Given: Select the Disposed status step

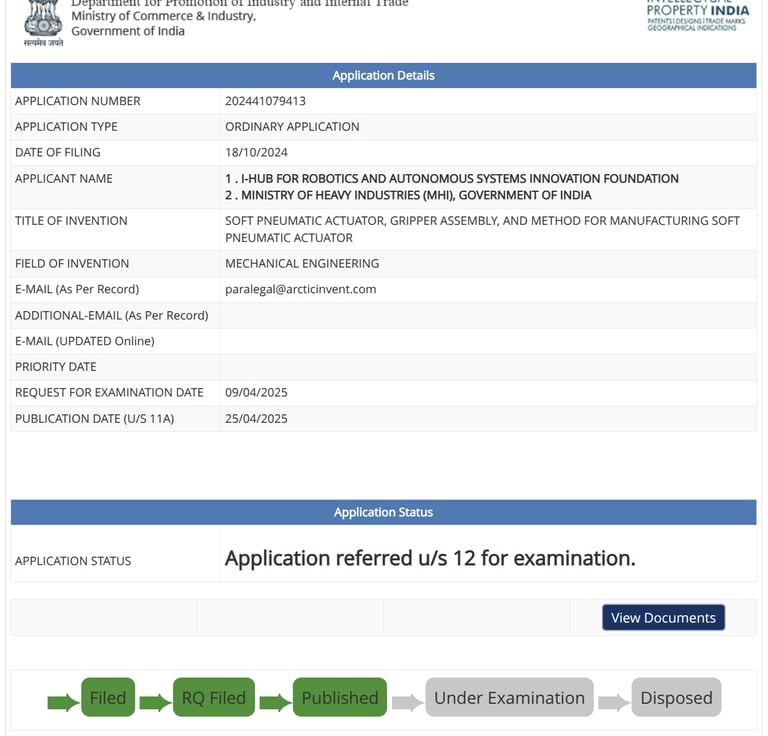Looking at the screenshot, I should click(676, 697).
